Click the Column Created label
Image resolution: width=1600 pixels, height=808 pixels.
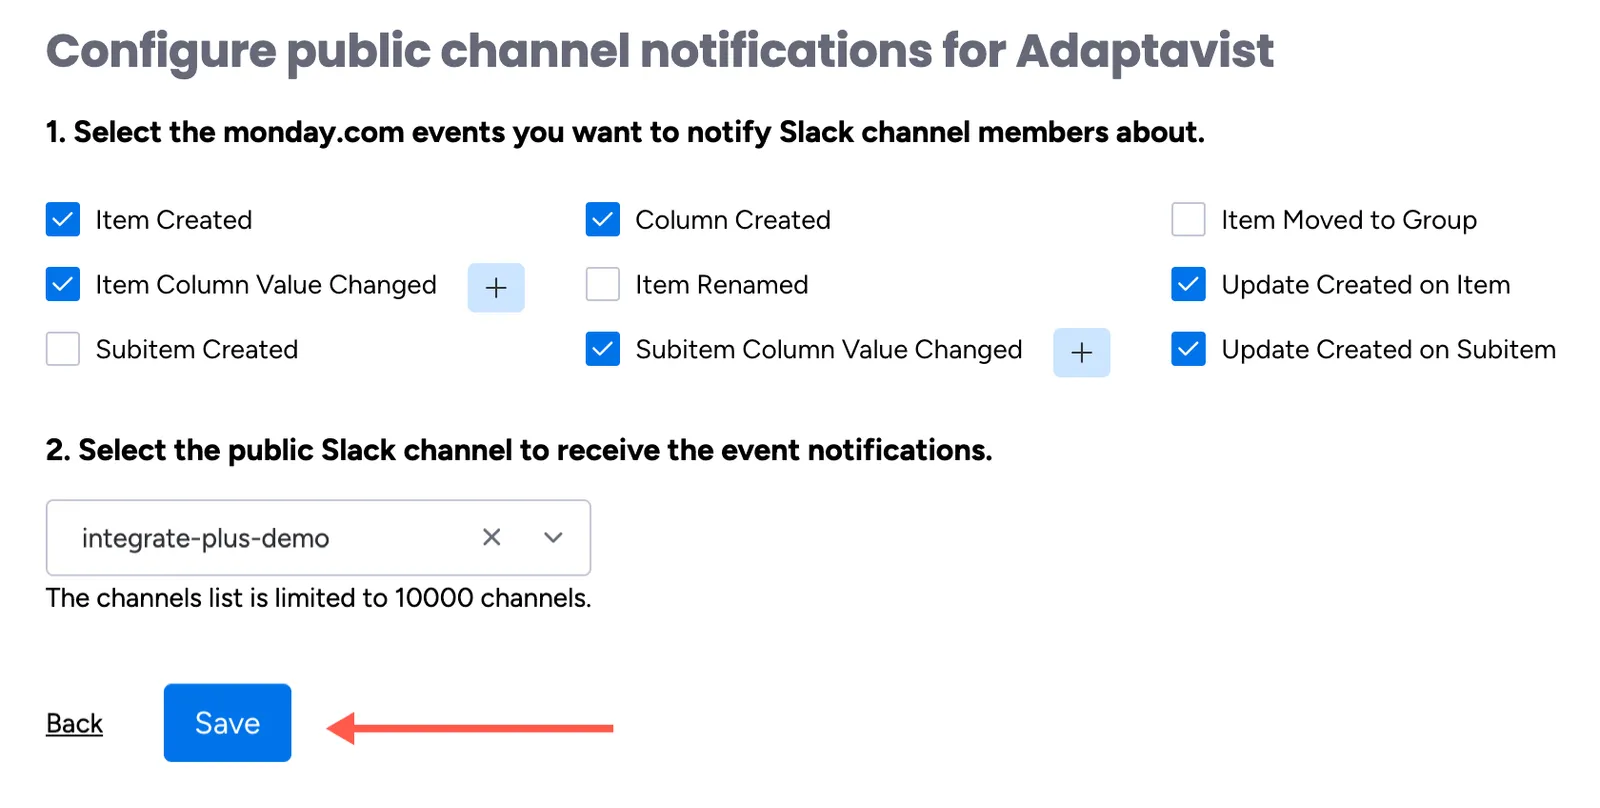[x=733, y=220]
